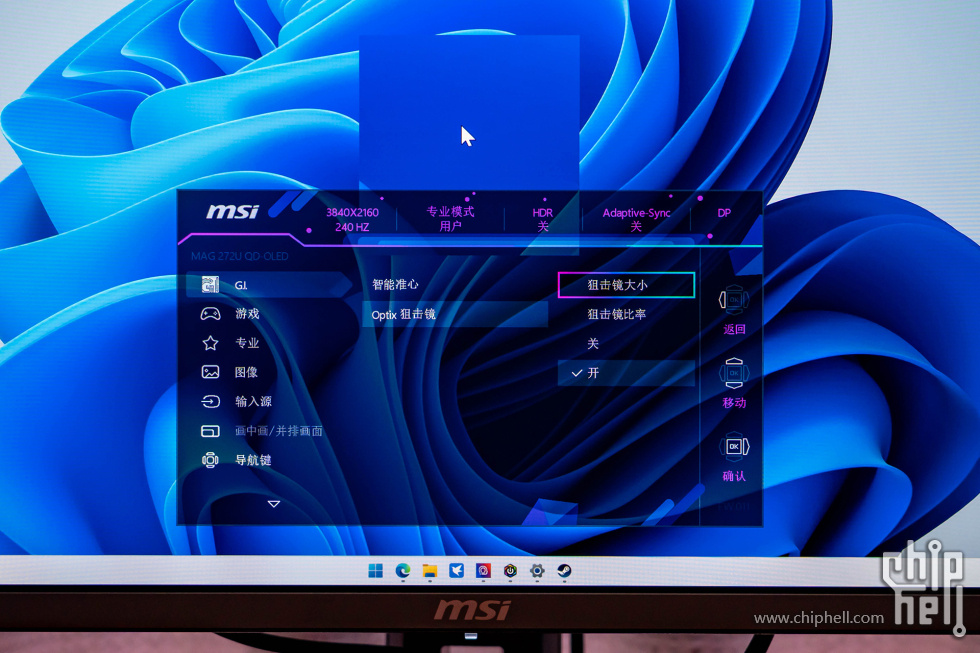Choose the 输入源 input source entry

point(236,401)
